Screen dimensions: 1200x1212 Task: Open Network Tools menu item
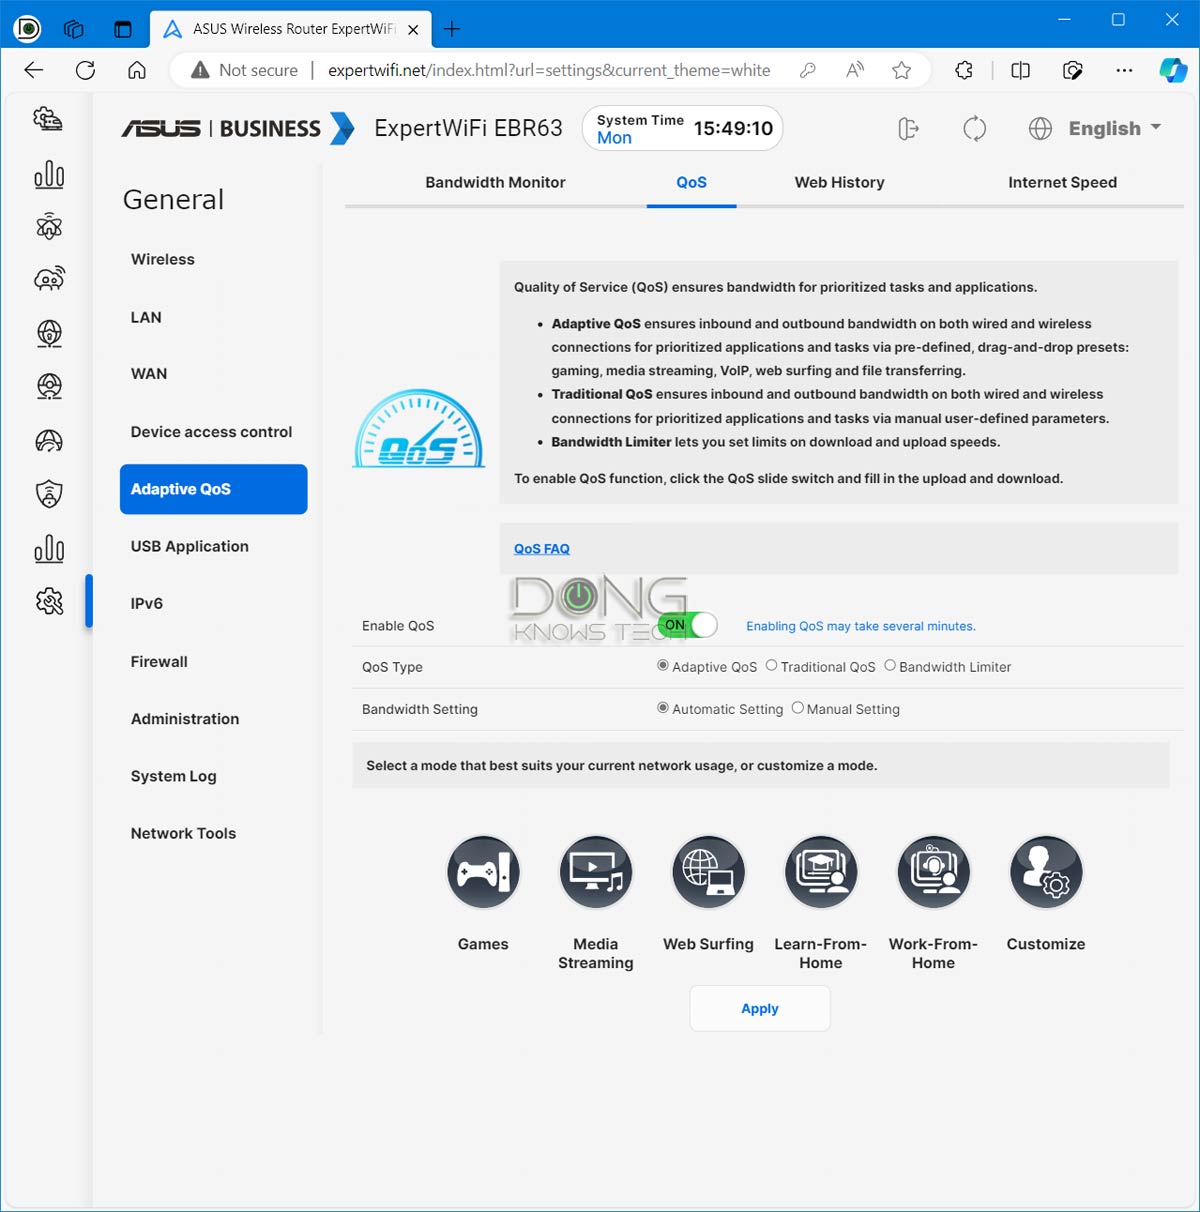tap(183, 834)
